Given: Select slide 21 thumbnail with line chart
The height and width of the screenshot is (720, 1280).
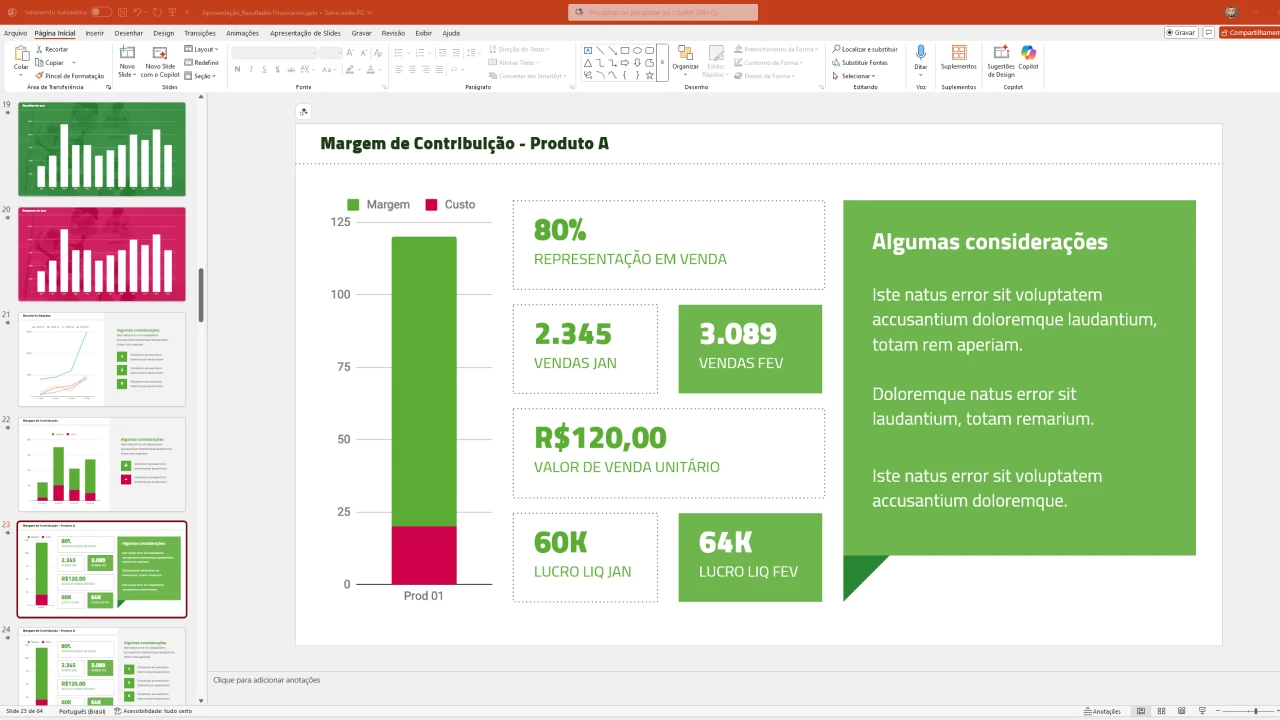Looking at the screenshot, I should tap(102, 359).
